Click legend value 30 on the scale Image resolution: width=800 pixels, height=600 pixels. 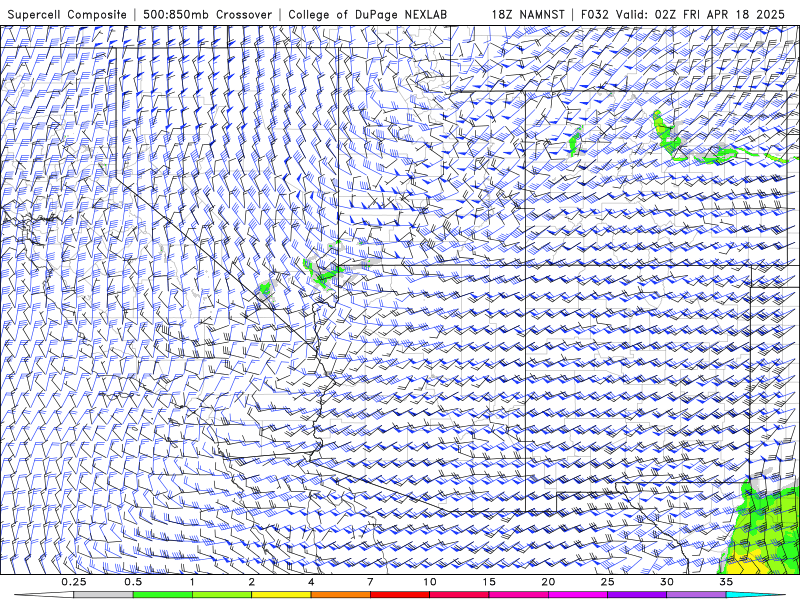[666, 582]
